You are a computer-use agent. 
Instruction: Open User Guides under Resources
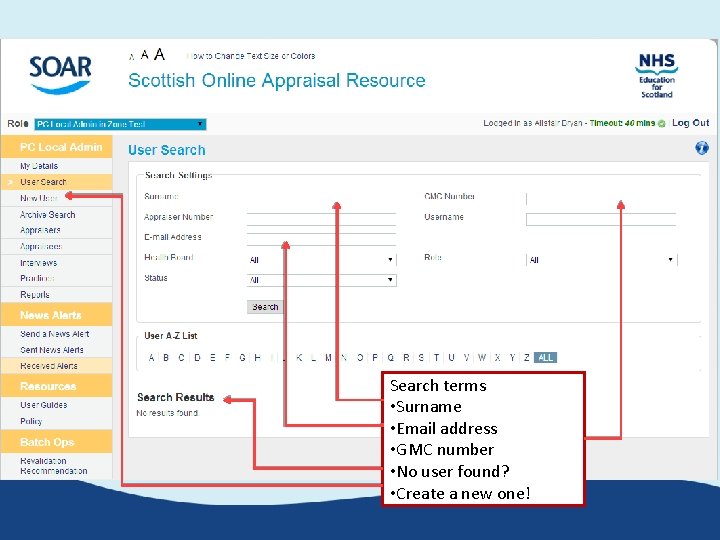click(44, 405)
